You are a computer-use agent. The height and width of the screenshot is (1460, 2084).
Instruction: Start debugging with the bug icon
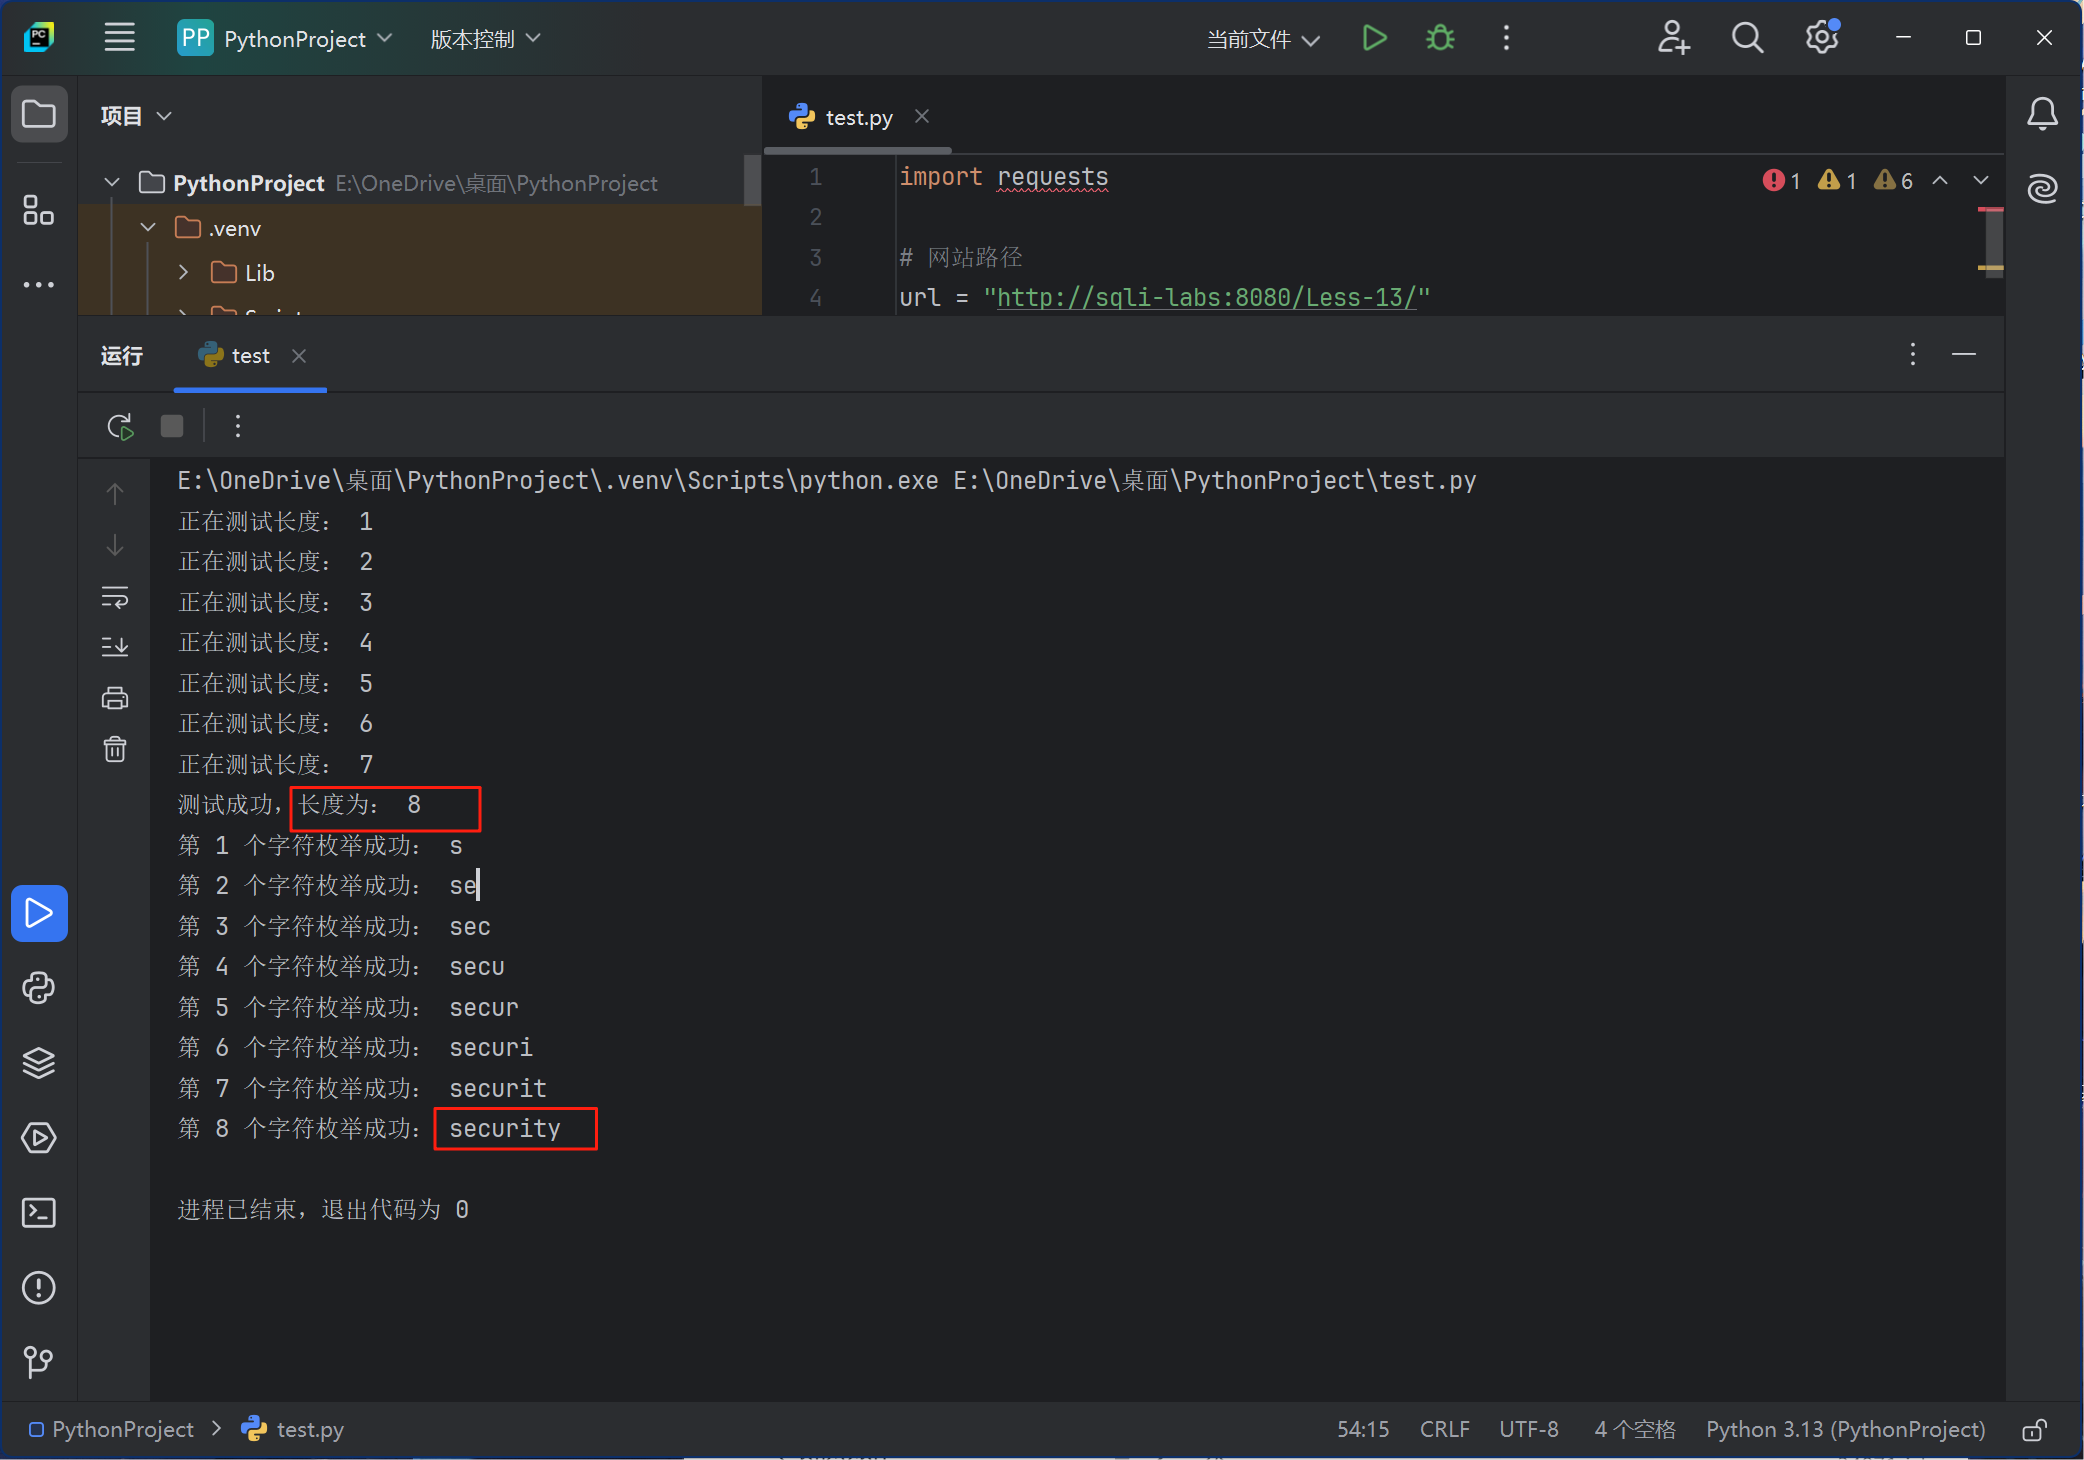coord(1440,38)
